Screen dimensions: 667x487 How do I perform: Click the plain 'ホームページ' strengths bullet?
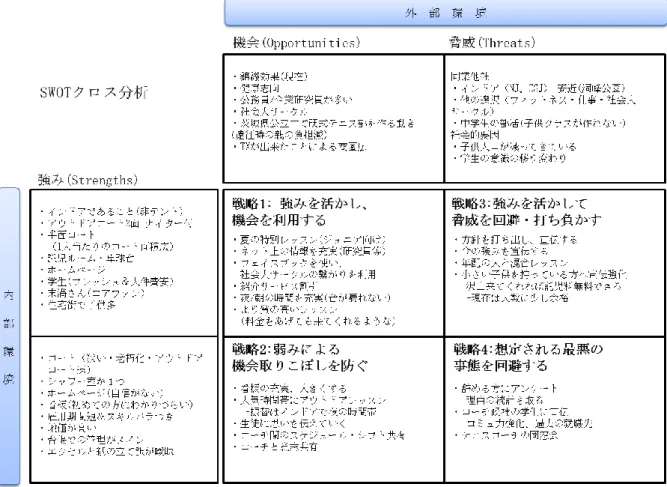point(73,270)
